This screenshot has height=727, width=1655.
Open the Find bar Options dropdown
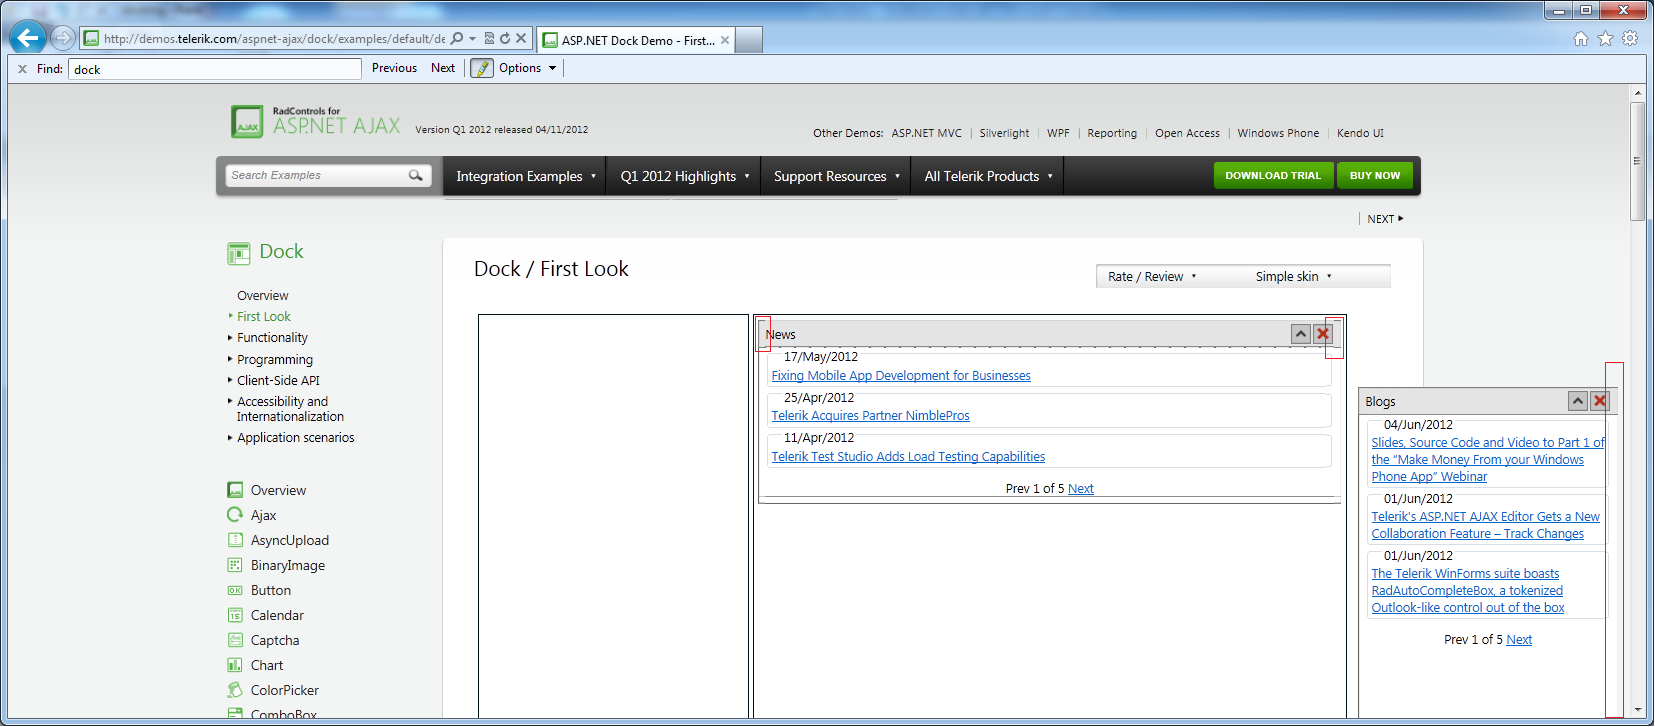(x=527, y=68)
